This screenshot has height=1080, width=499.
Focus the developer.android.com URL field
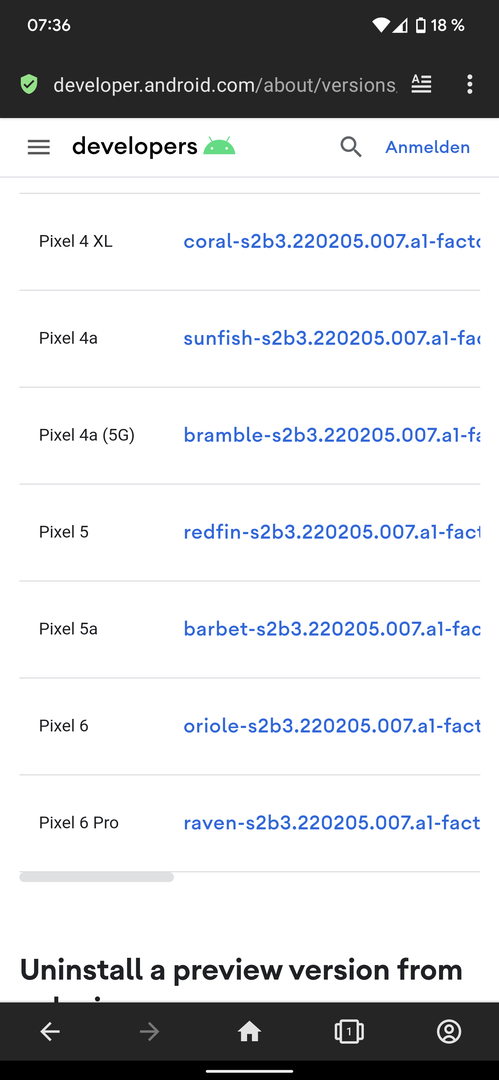tap(225, 85)
